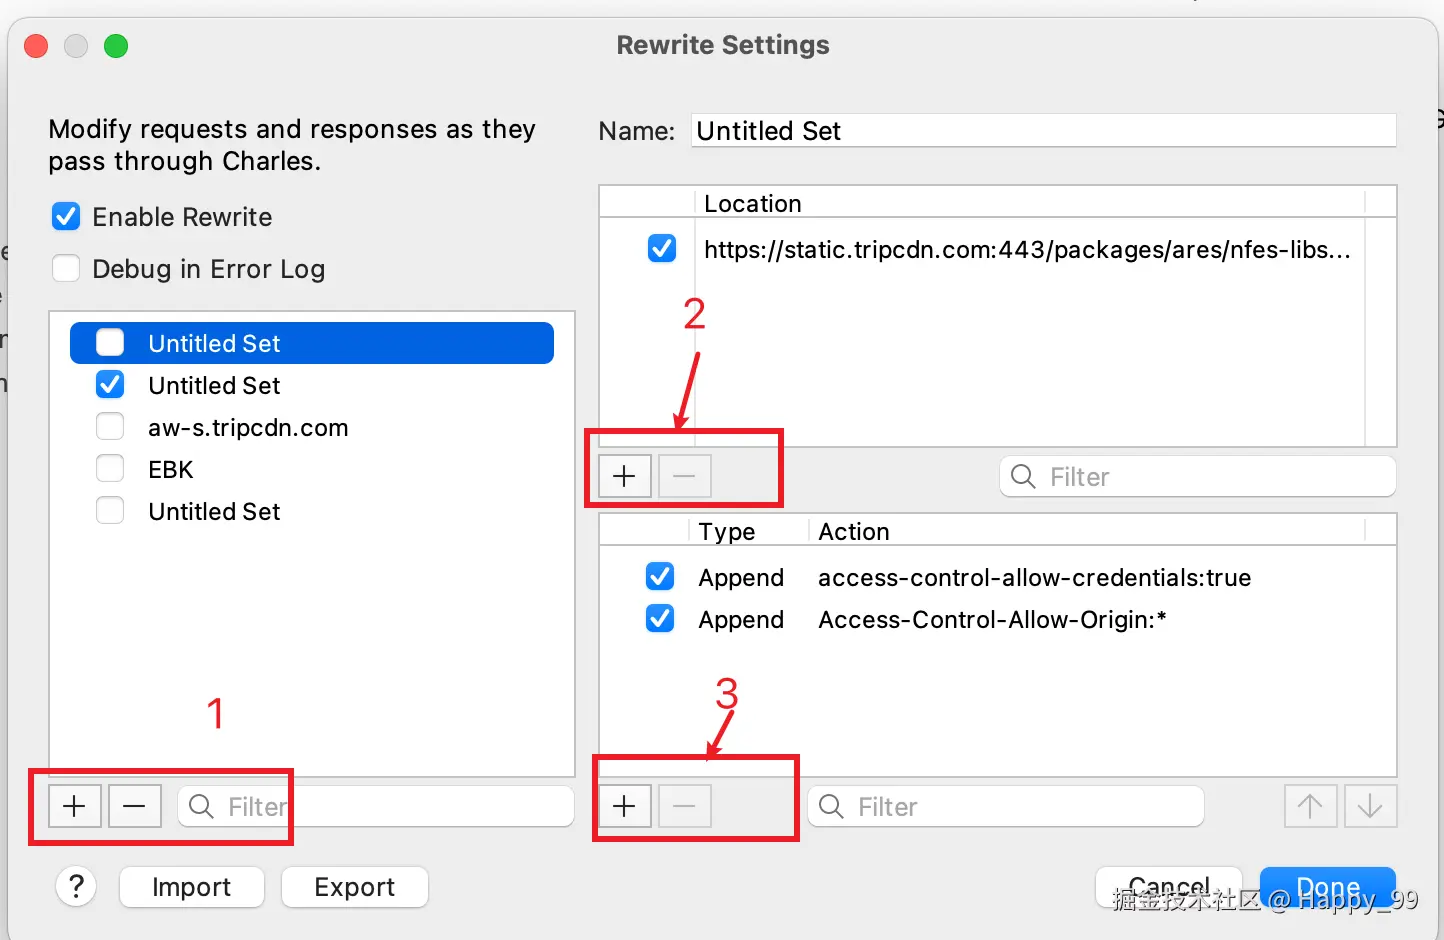
Task: Move the rule up with arrow
Action: 1310,806
